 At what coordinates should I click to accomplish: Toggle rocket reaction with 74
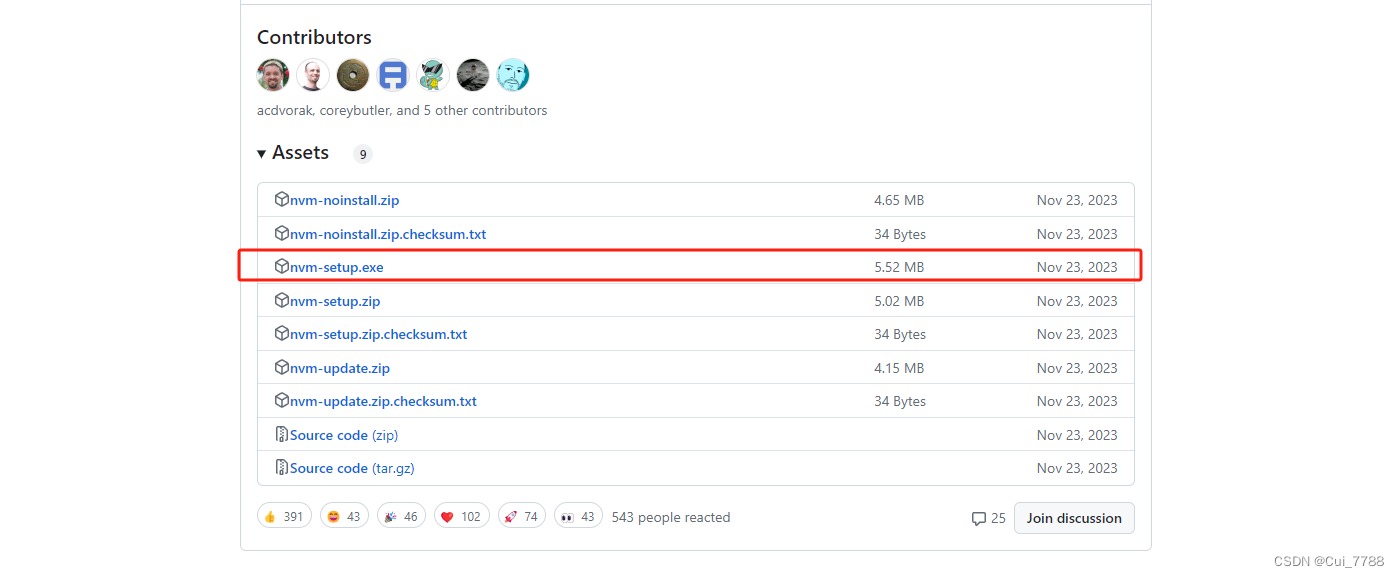522,517
